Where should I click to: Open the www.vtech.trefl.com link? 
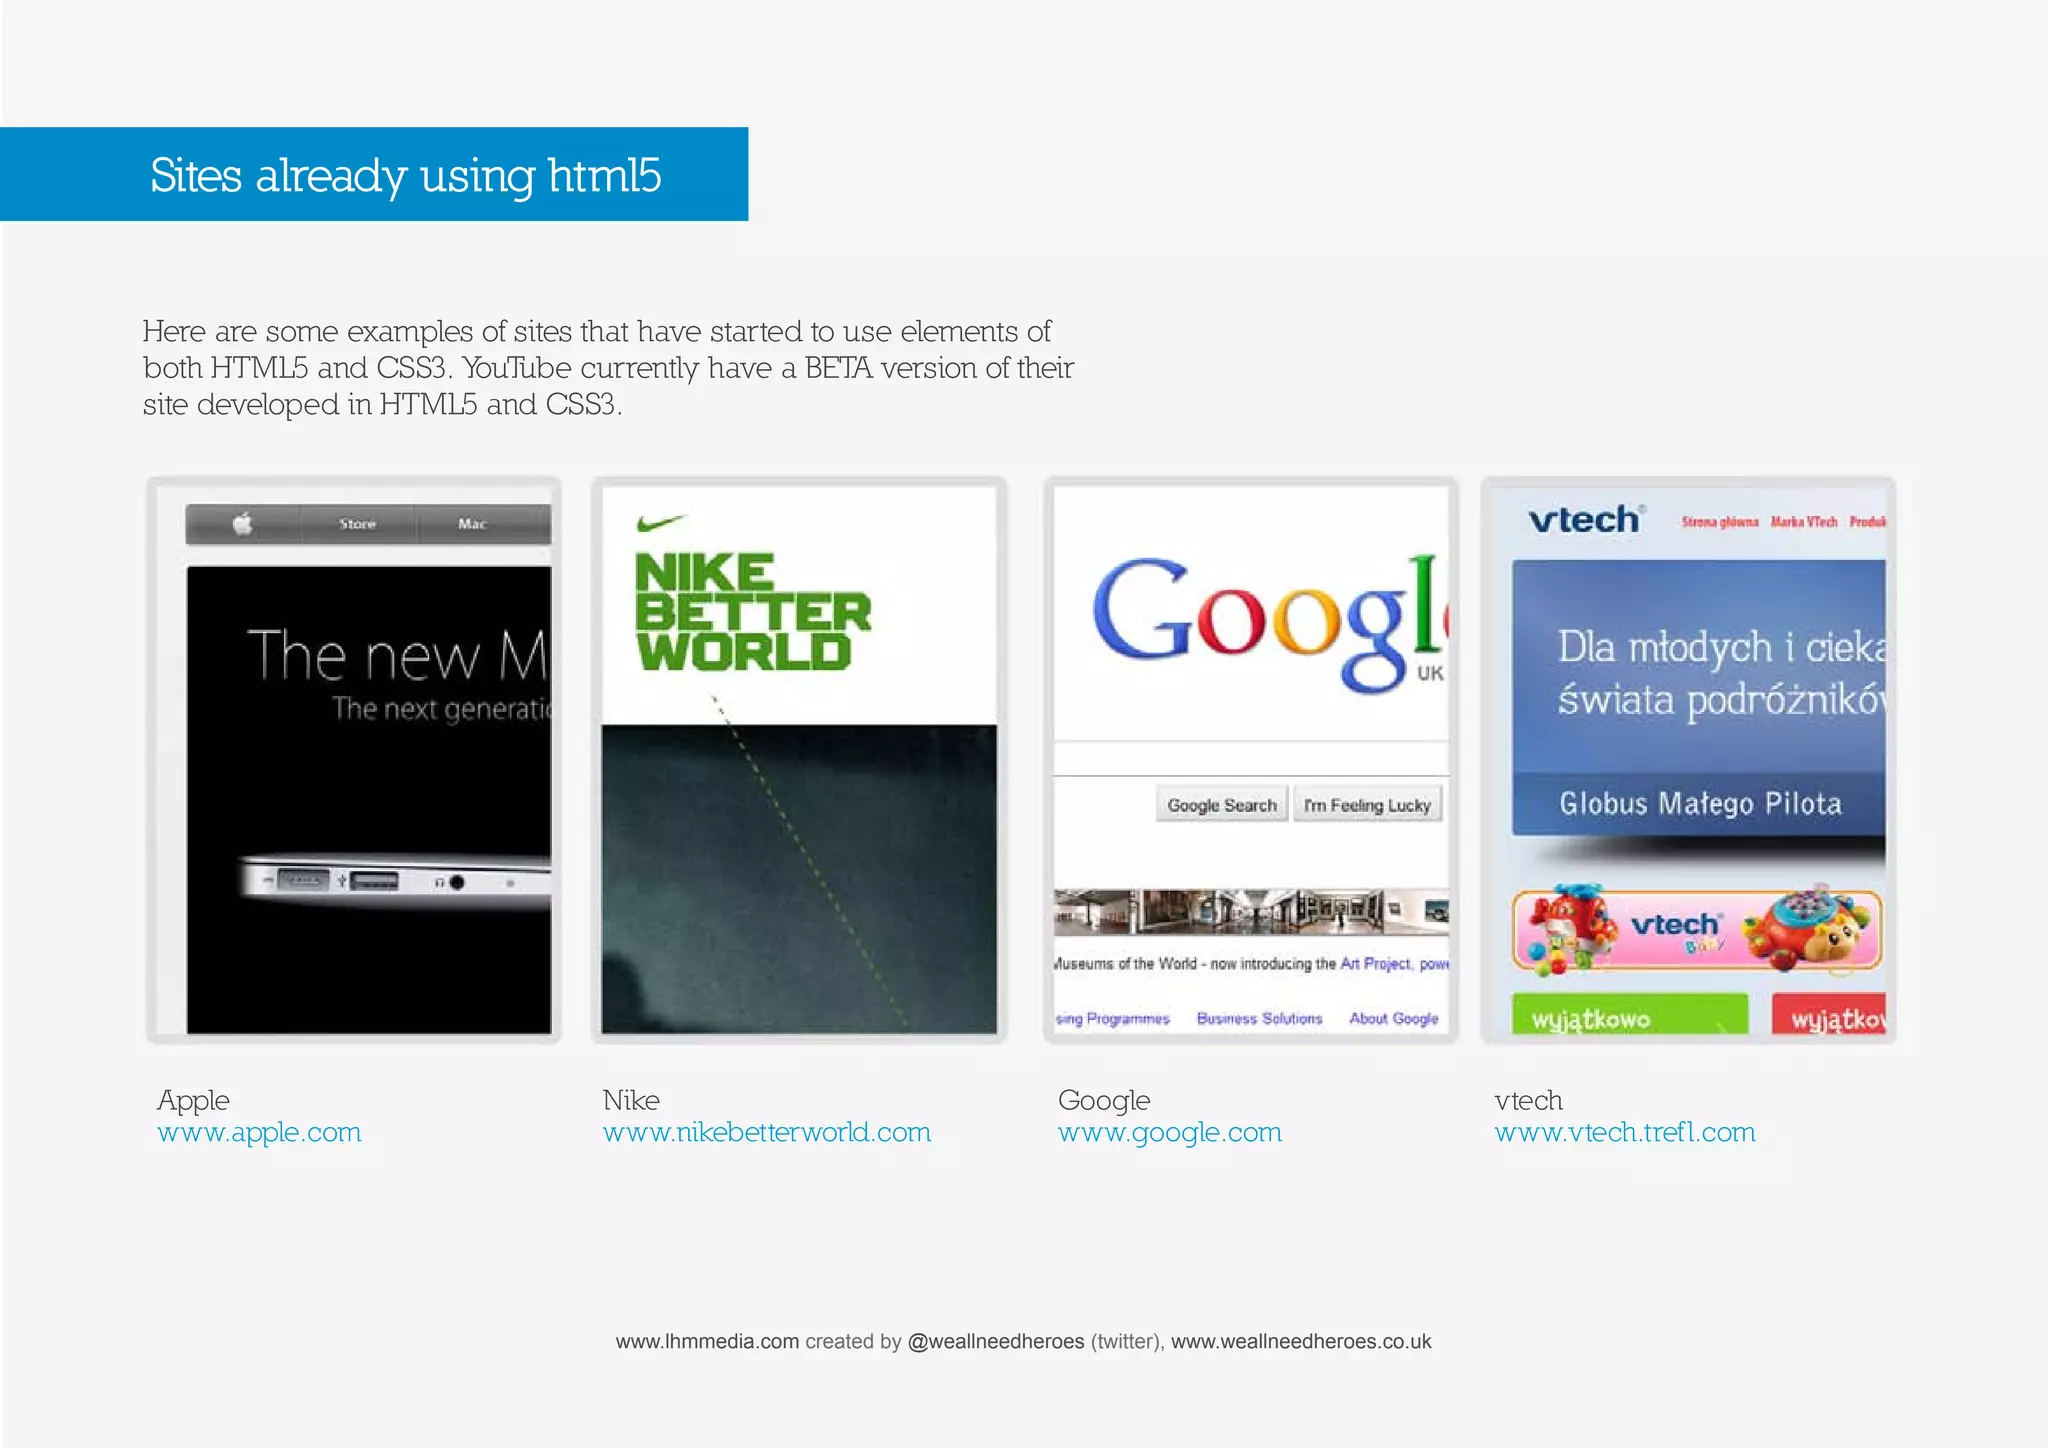[1625, 1132]
